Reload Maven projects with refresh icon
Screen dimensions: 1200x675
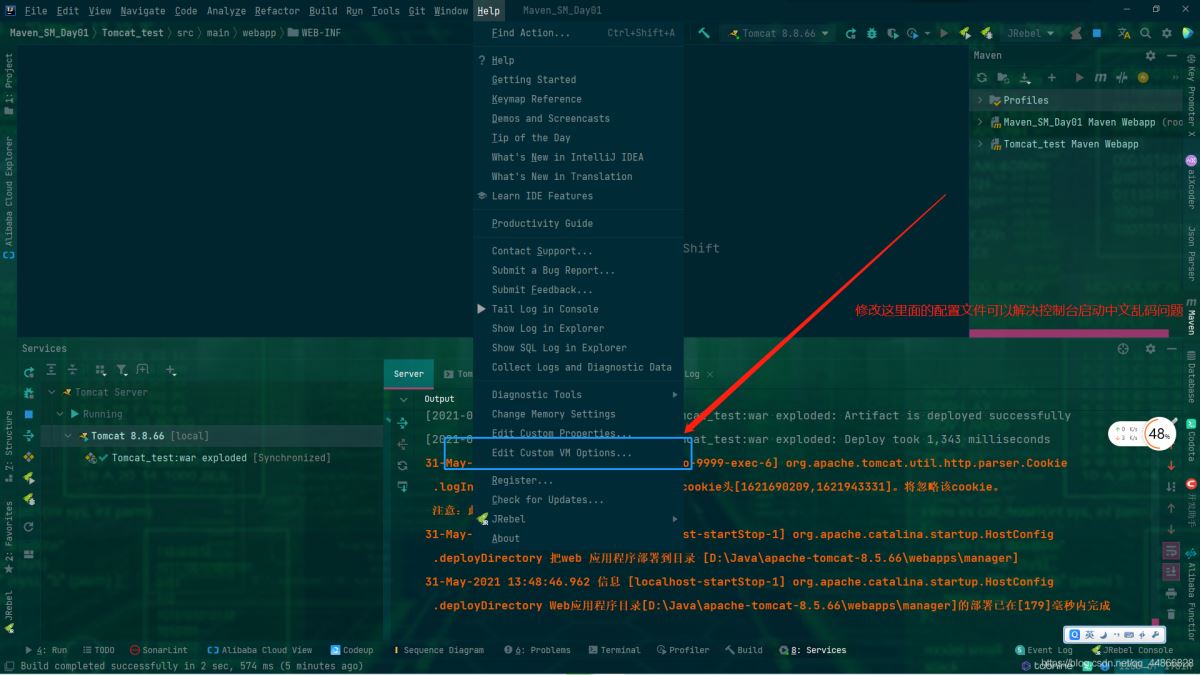point(982,78)
